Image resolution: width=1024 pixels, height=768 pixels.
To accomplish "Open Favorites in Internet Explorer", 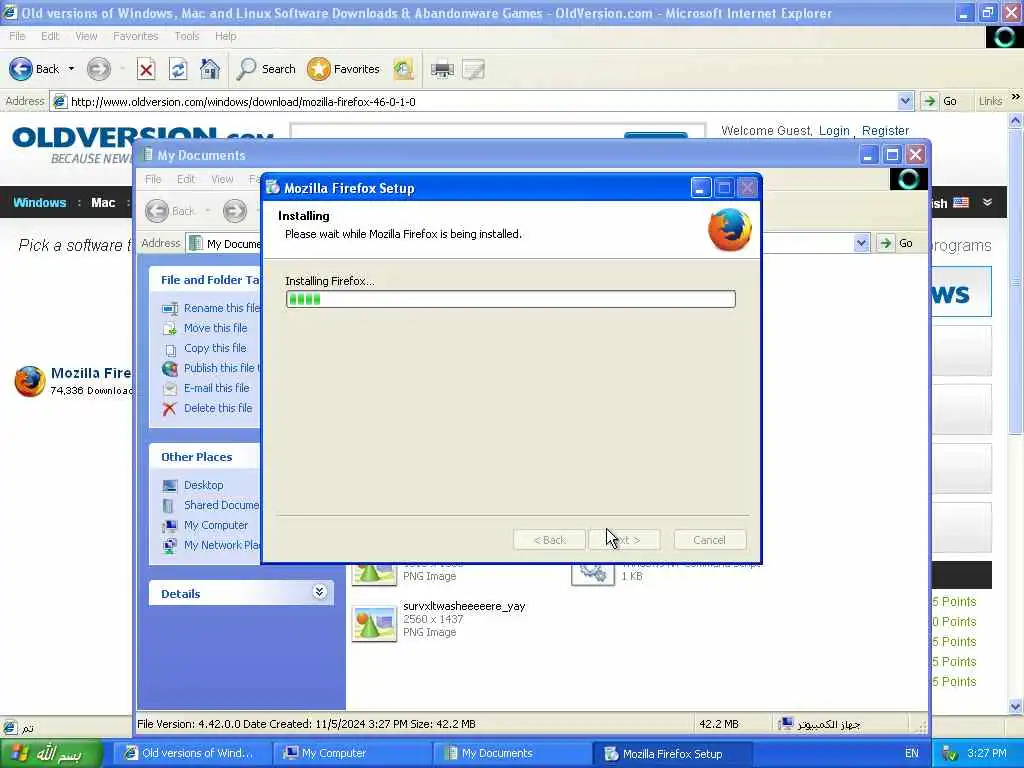I will pyautogui.click(x=344, y=69).
